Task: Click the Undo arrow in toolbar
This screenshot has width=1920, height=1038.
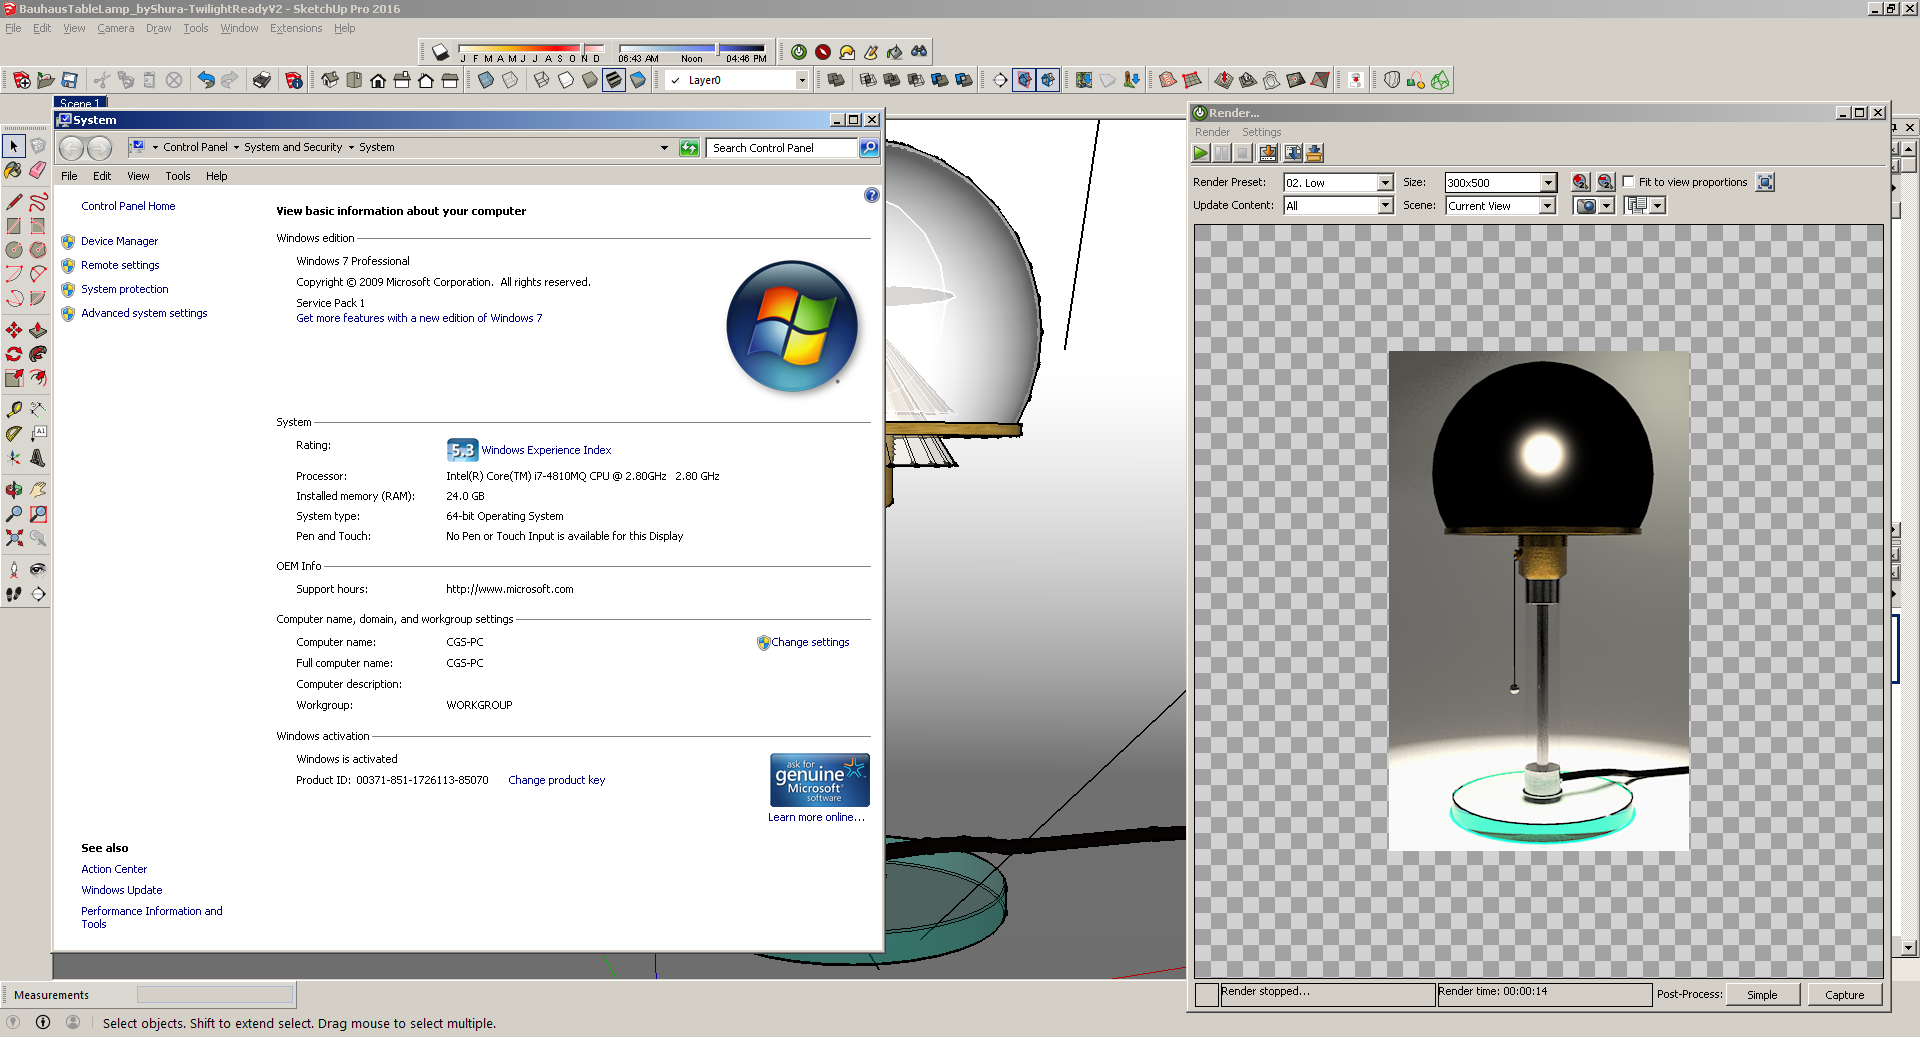Action: pos(206,80)
